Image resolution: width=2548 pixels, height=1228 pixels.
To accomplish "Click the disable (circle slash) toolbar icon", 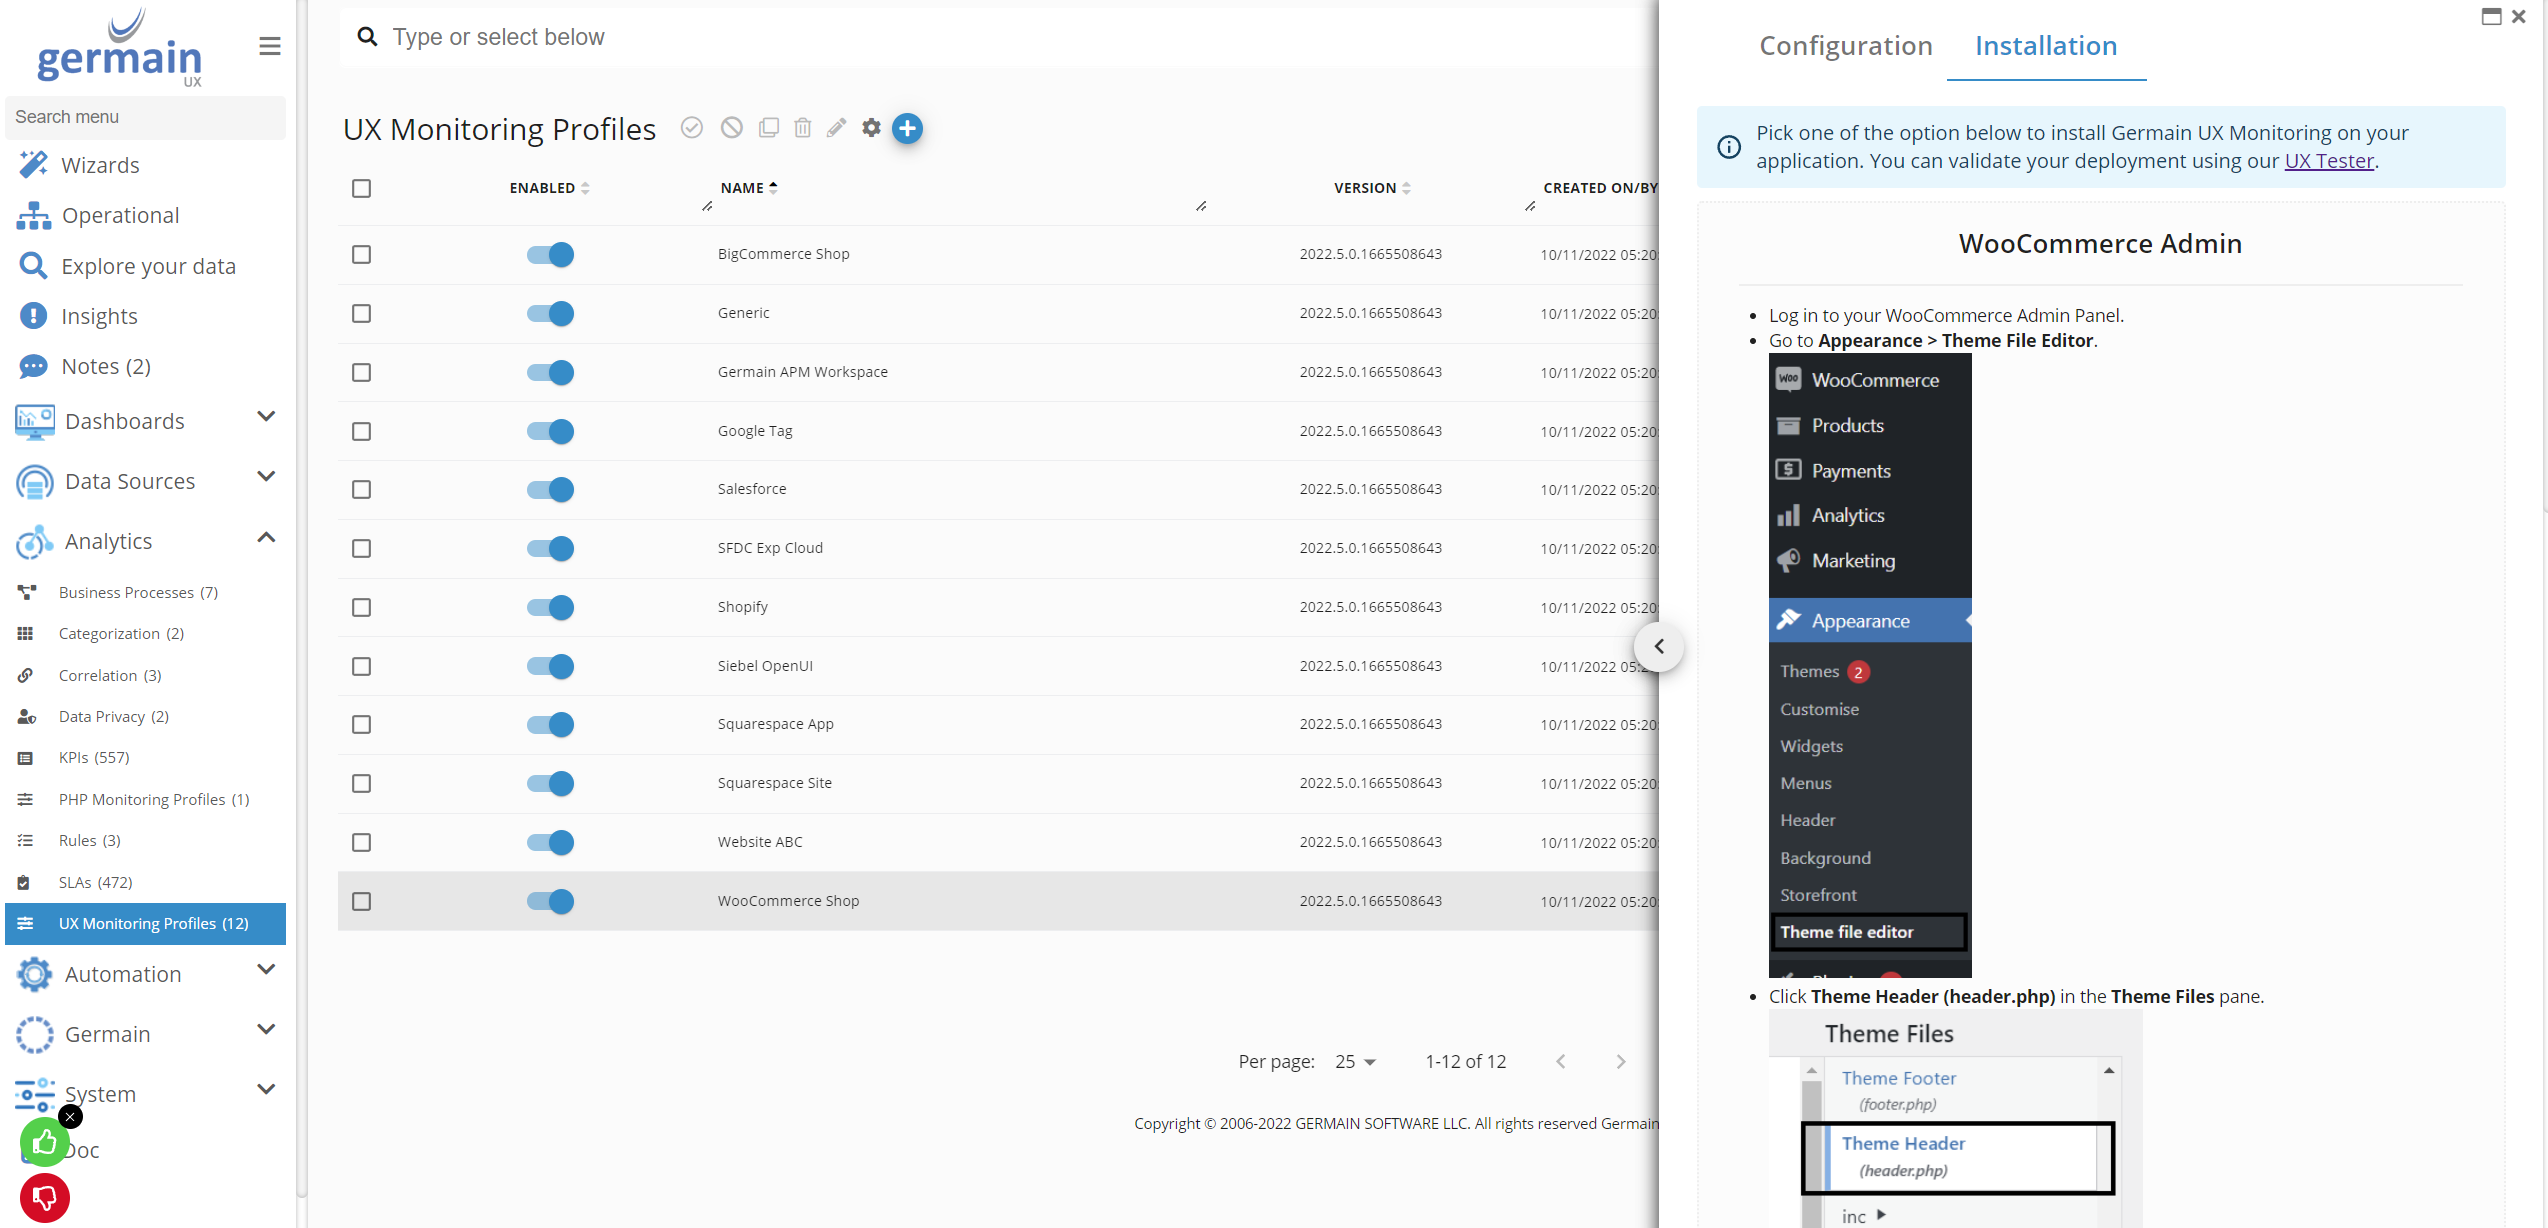I will 732,128.
